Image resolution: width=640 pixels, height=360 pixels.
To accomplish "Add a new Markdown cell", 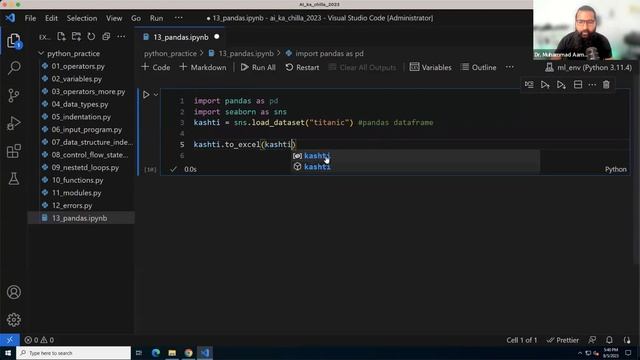I will point(203,67).
